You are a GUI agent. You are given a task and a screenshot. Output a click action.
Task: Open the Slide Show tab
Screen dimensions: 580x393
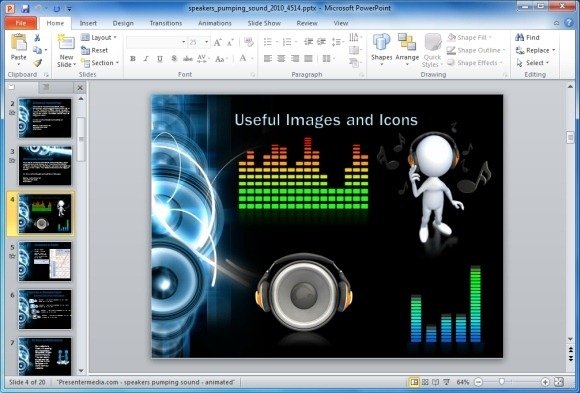point(264,23)
